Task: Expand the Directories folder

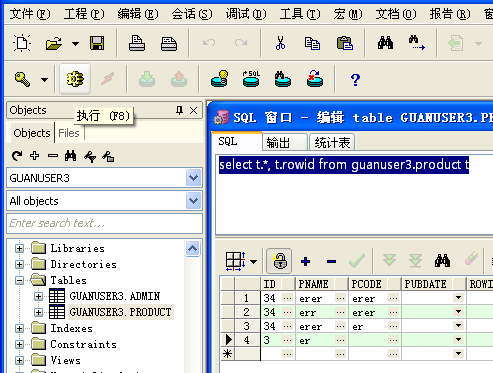Action: tap(19, 264)
